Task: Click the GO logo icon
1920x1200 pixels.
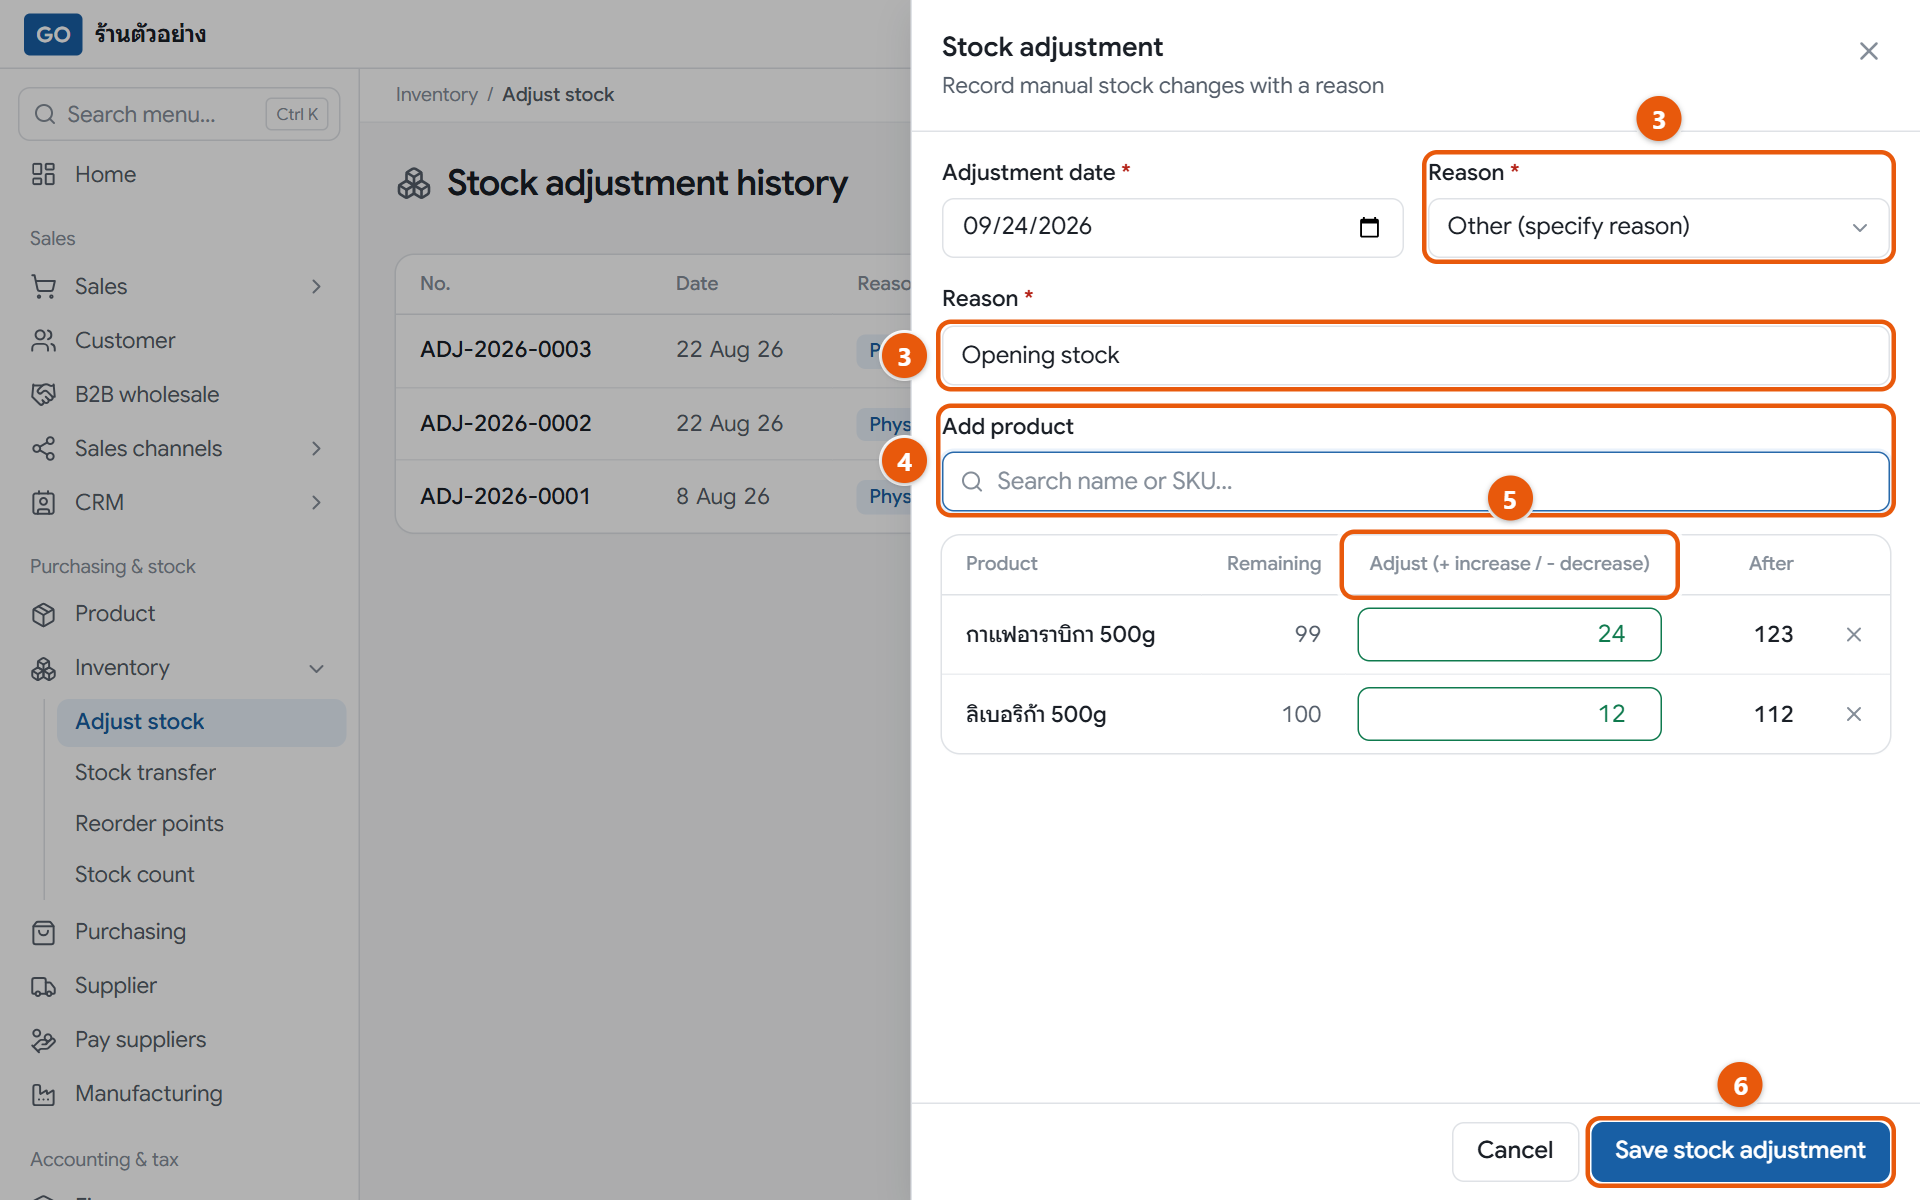Action: pos(53,34)
